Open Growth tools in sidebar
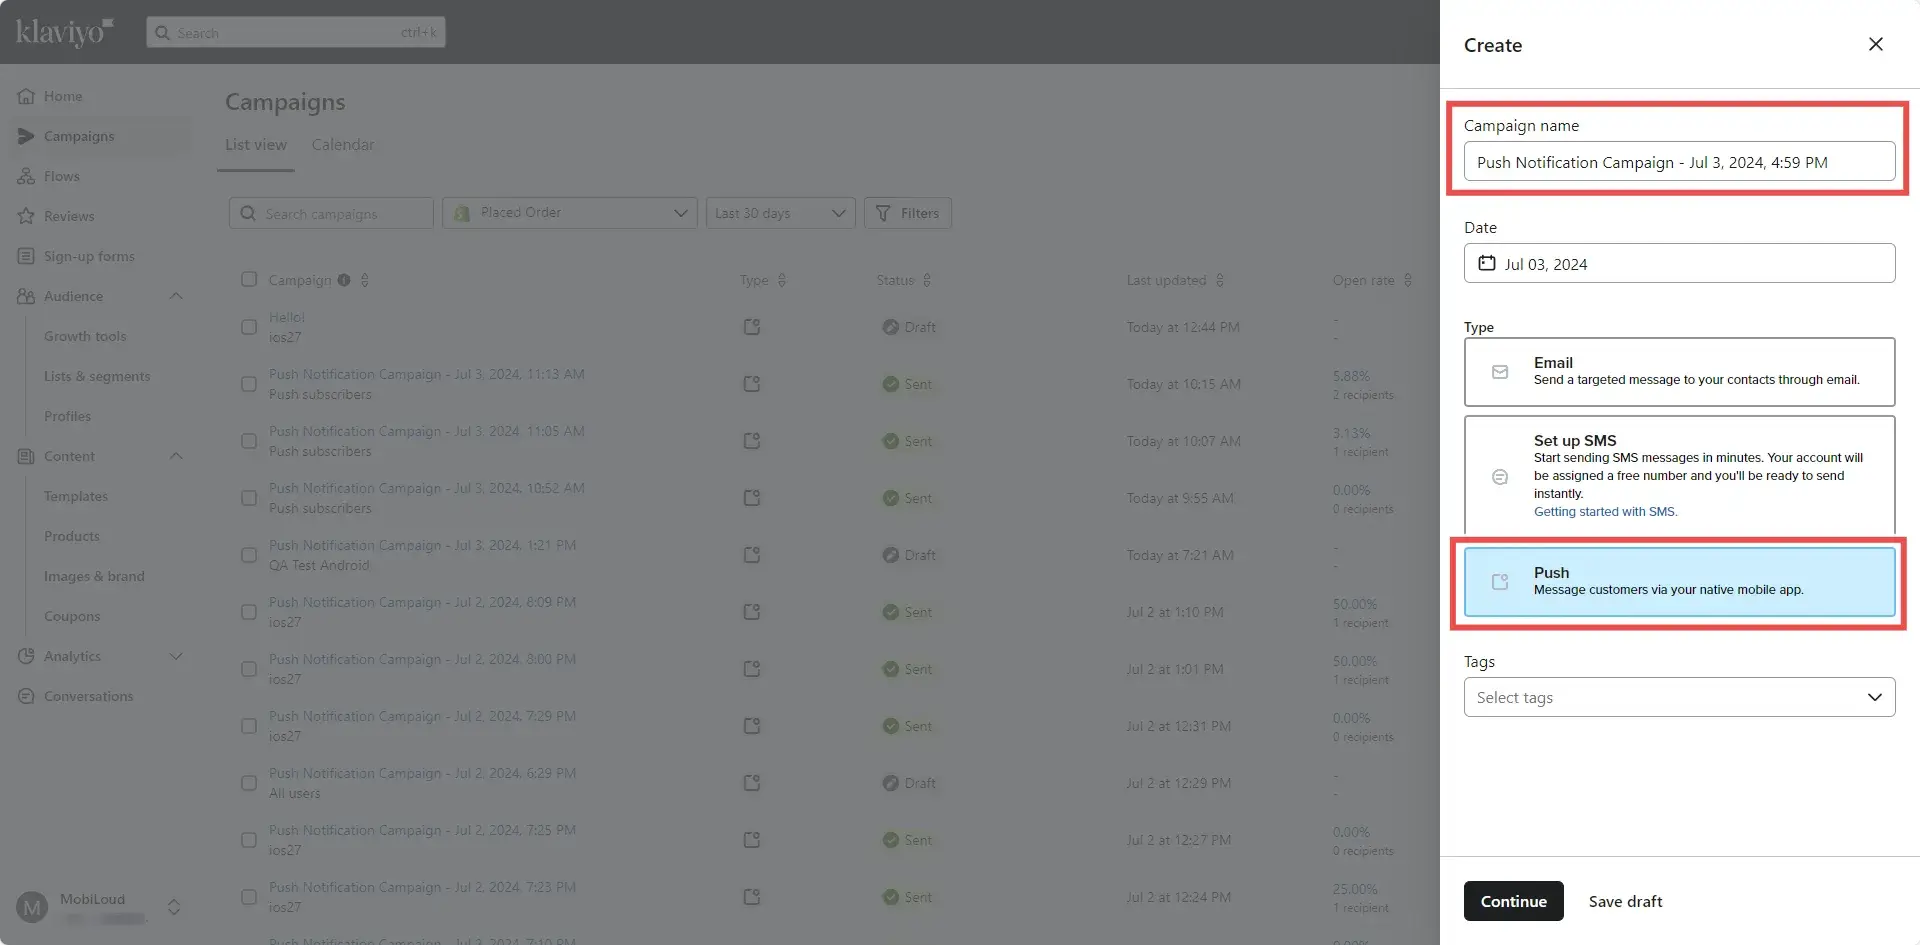Viewport: 1920px width, 945px height. point(85,336)
